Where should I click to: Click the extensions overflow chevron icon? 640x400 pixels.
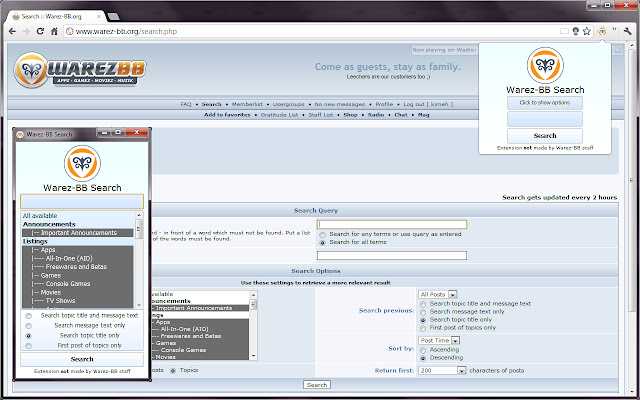pos(614,31)
